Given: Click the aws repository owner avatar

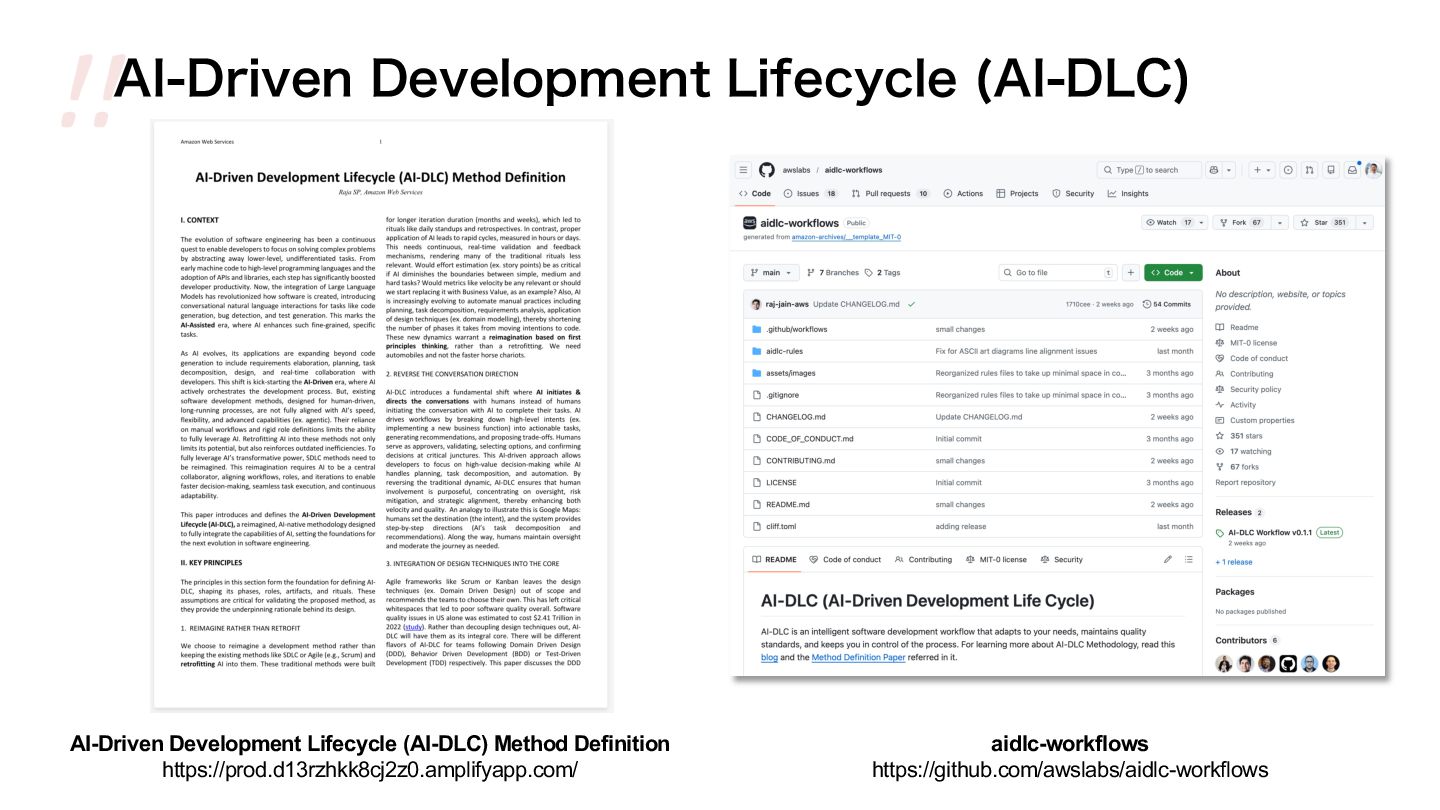Looking at the screenshot, I should [750, 223].
